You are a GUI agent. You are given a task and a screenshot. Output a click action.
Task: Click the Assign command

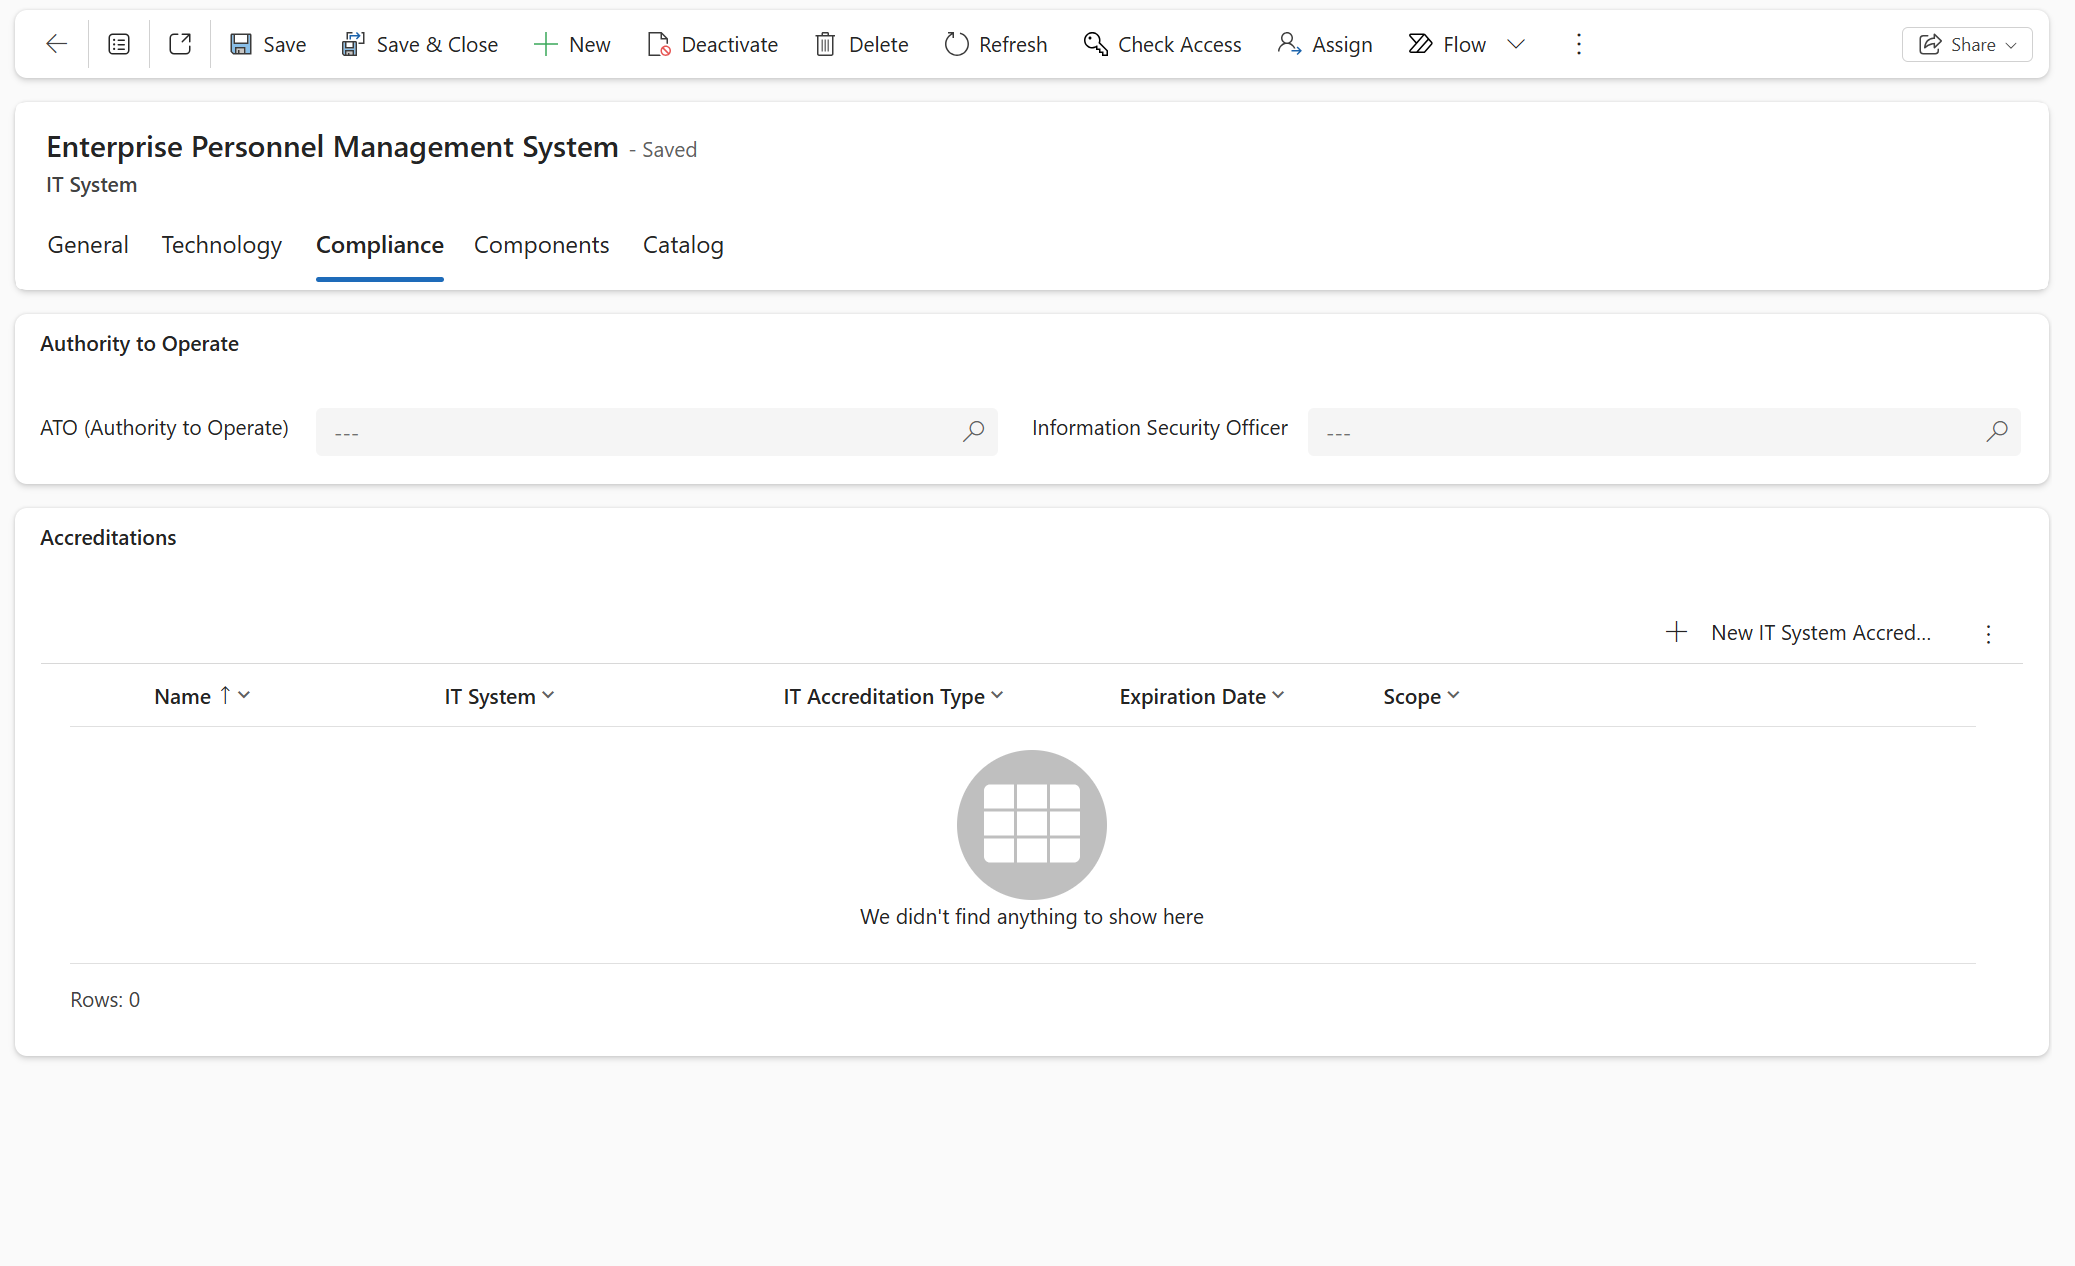pos(1324,44)
